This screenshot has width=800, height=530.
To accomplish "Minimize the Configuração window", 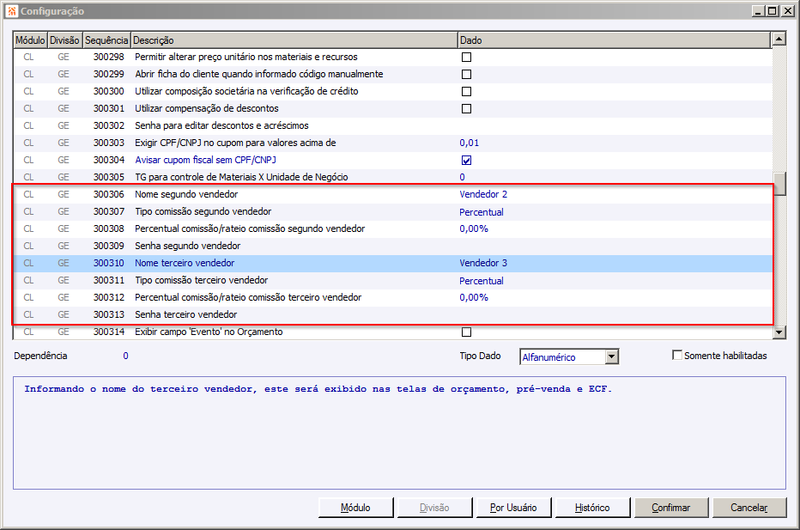I will click(758, 11).
